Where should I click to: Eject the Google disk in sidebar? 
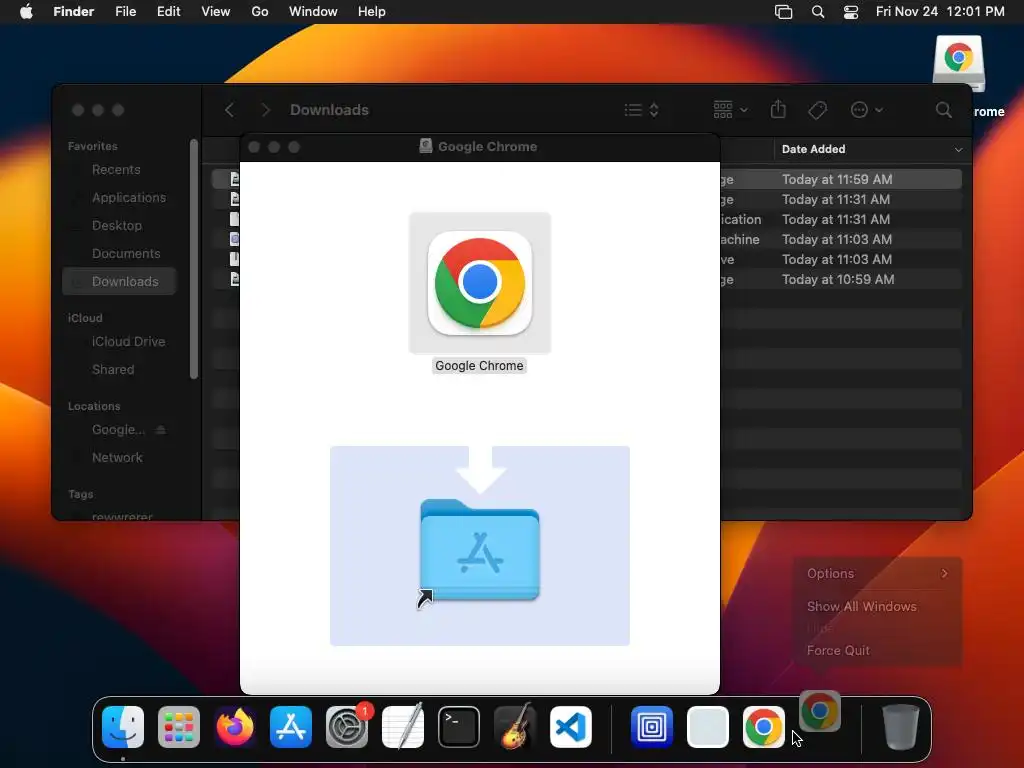click(x=161, y=430)
